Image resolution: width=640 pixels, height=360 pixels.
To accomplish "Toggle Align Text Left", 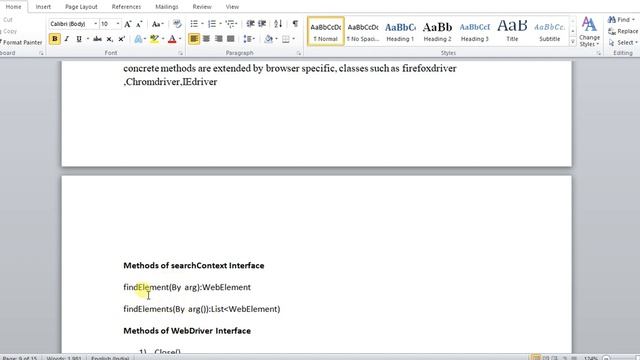I will point(194,39).
